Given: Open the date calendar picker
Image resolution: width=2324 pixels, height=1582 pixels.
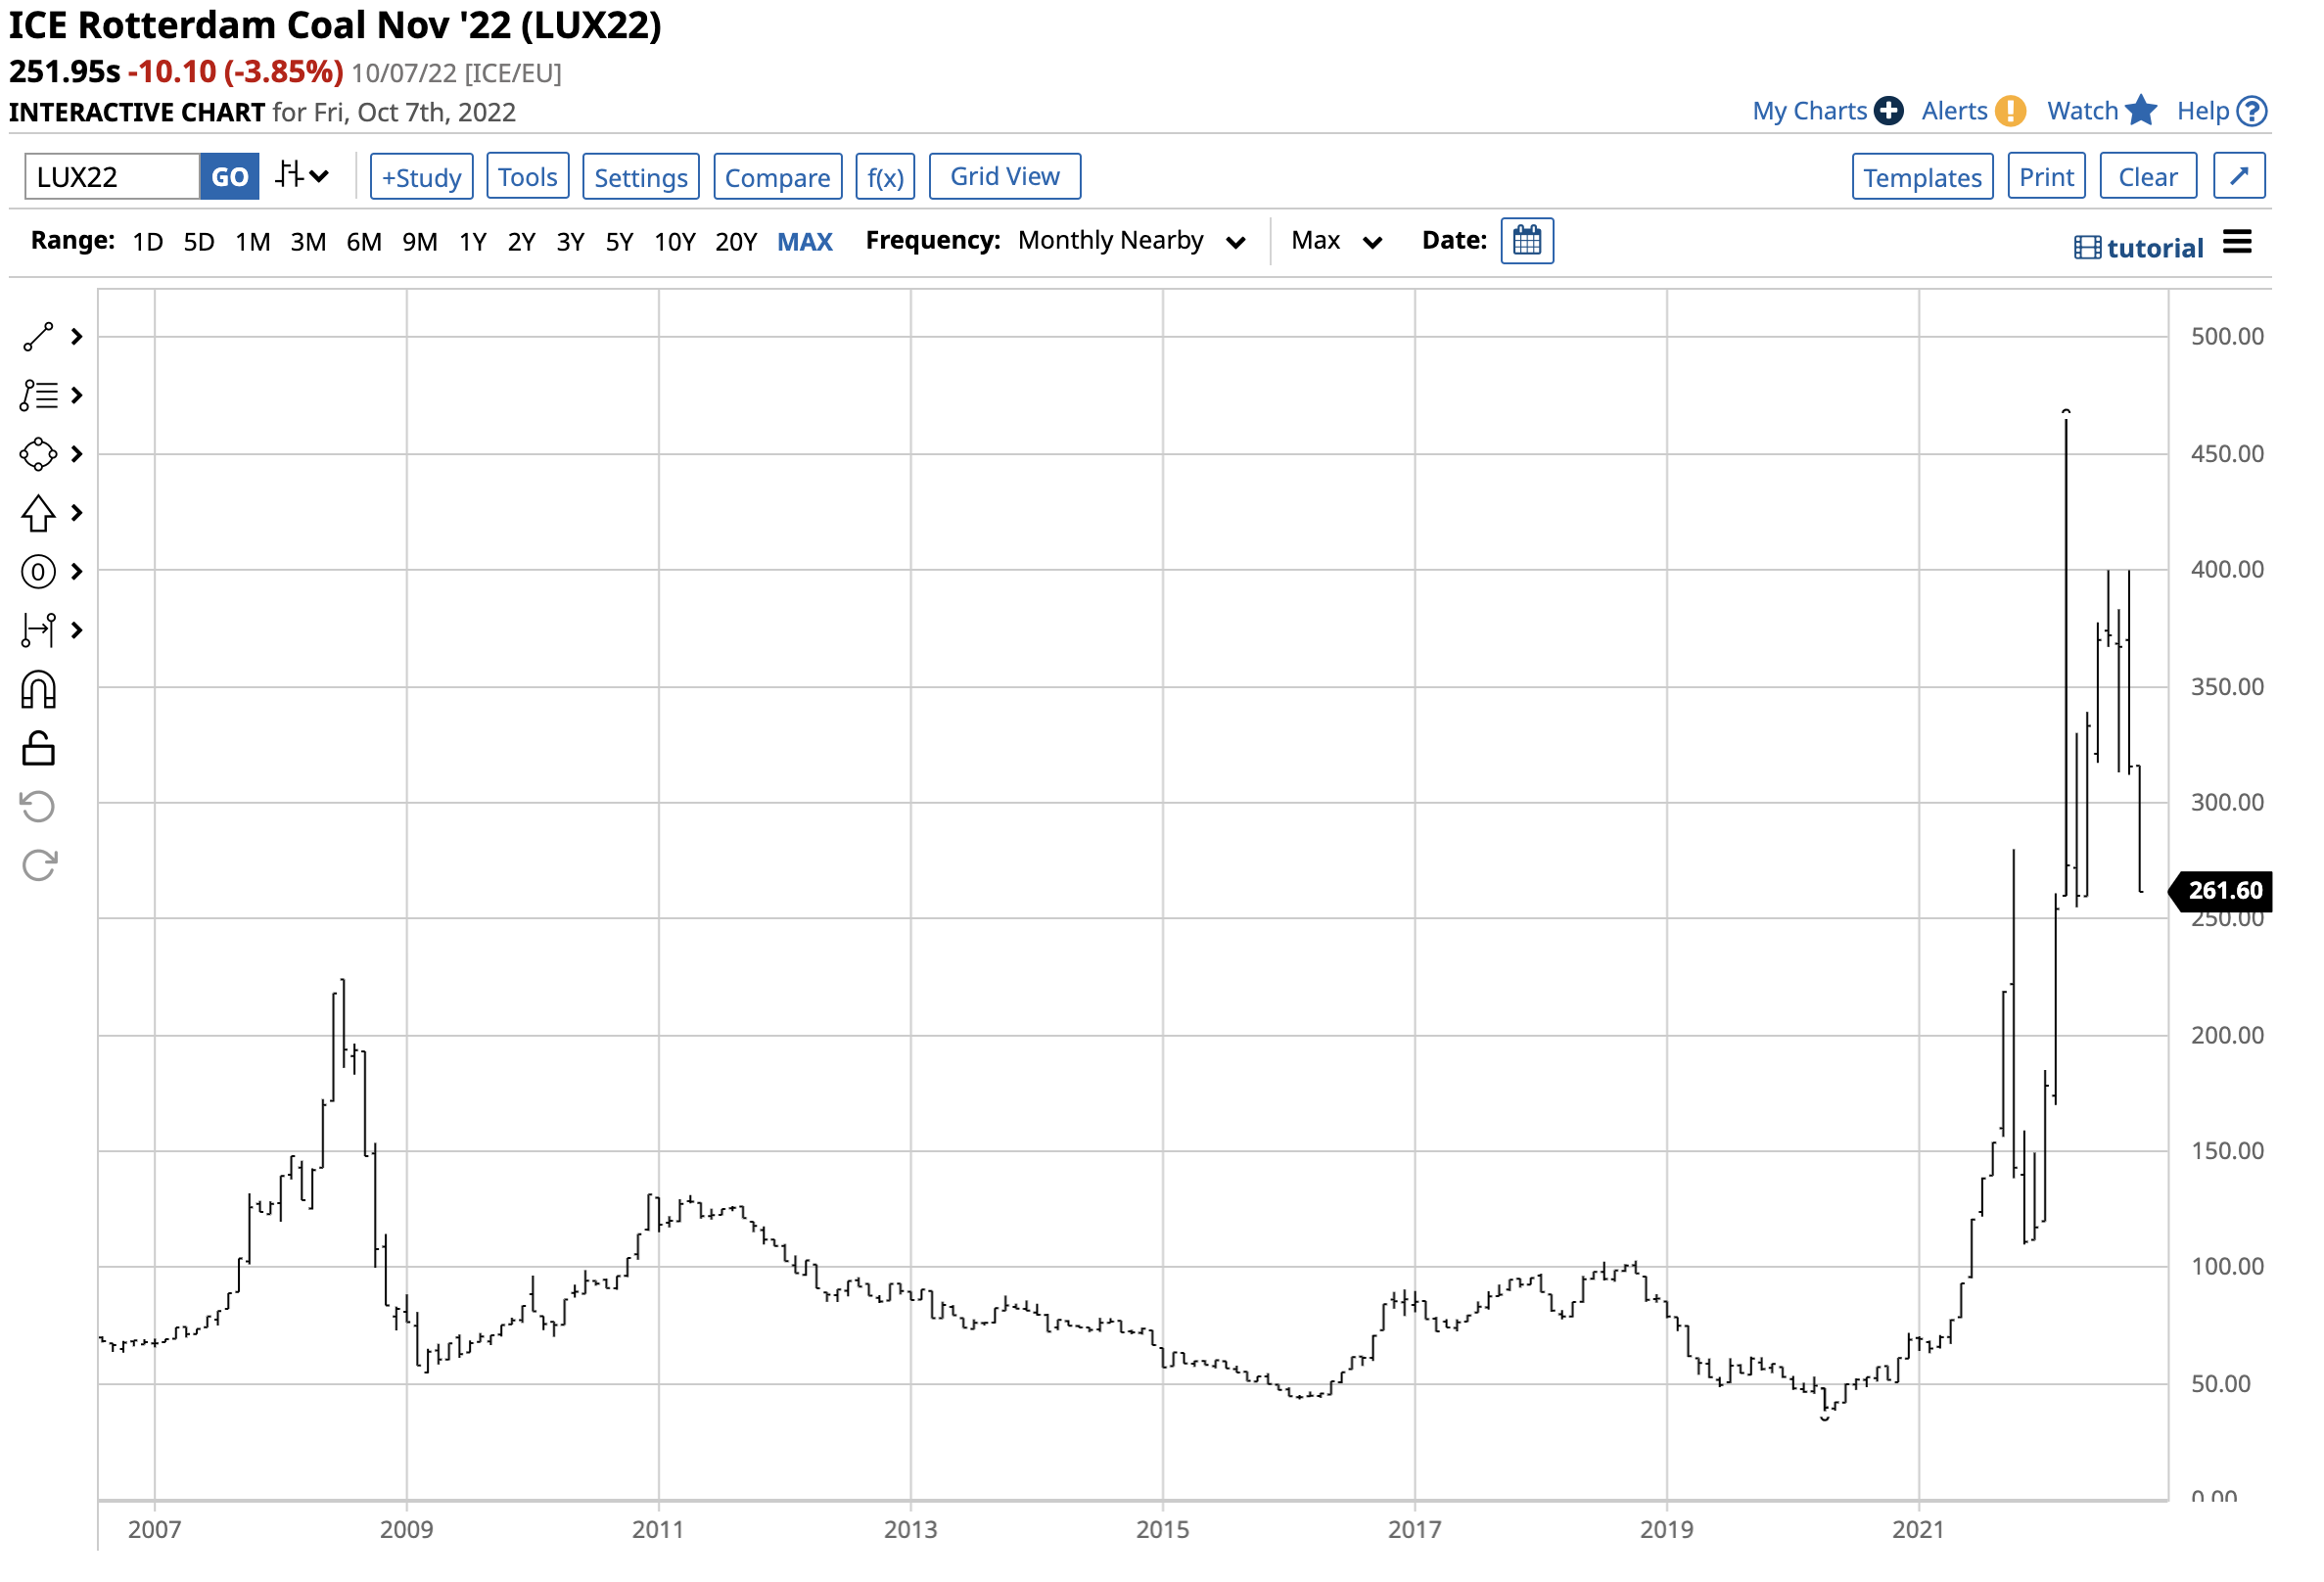Looking at the screenshot, I should pos(1529,242).
